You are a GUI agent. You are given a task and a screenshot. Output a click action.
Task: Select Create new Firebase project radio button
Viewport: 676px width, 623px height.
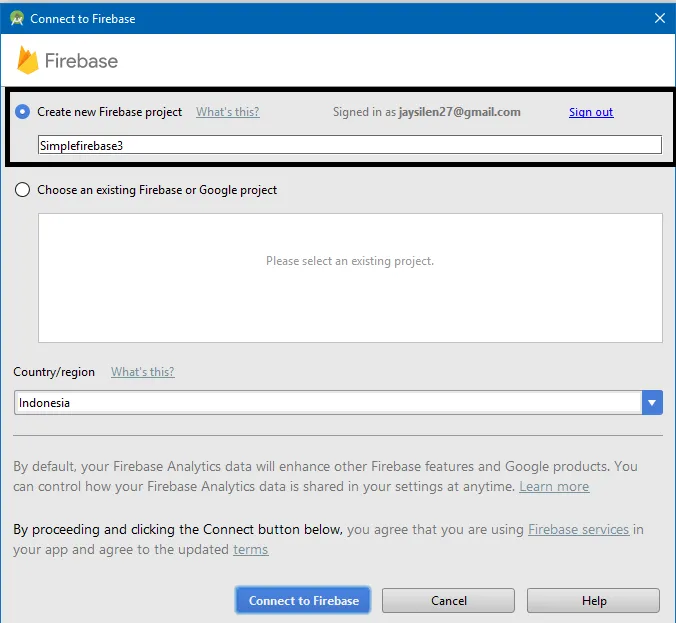(22, 112)
